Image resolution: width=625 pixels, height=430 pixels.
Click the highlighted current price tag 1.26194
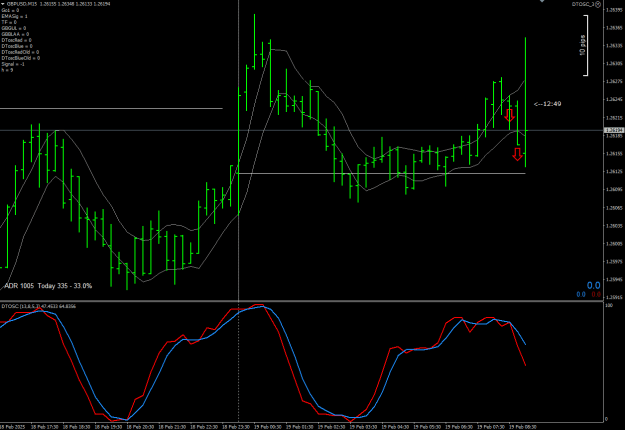pos(614,130)
